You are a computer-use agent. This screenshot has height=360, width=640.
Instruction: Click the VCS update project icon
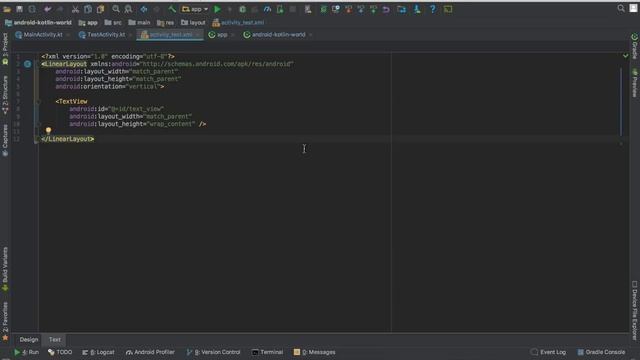tap(361, 9)
